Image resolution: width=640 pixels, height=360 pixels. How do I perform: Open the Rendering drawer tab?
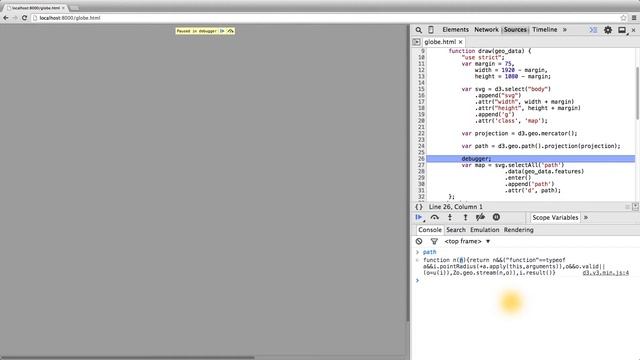click(518, 230)
